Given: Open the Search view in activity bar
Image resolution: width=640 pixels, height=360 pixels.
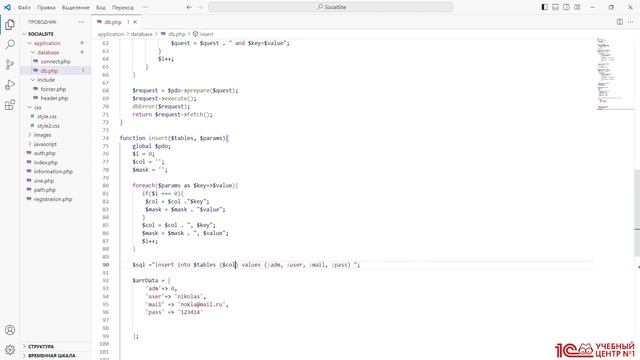Looking at the screenshot, I should [x=10, y=44].
